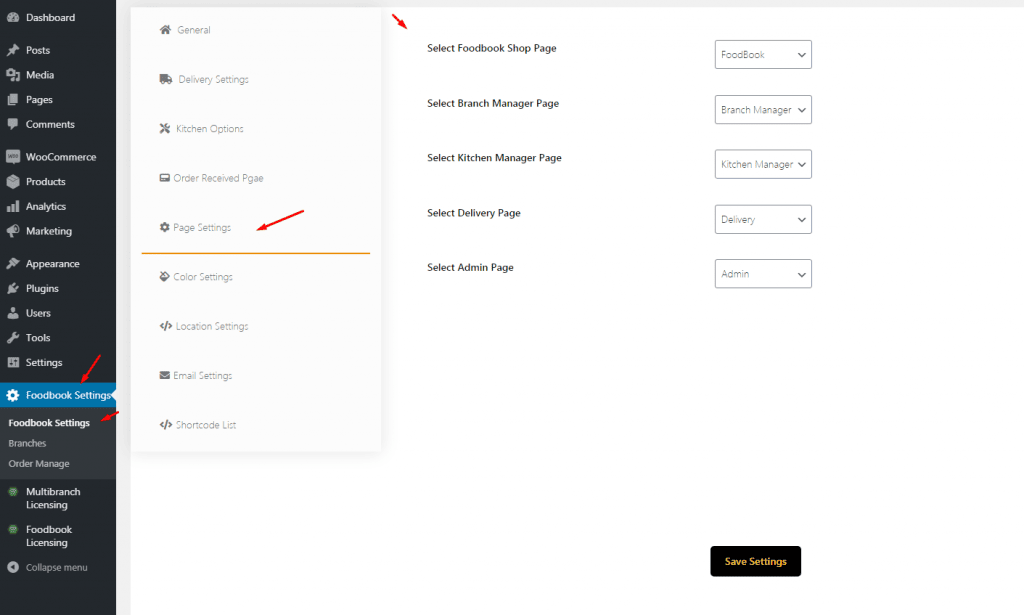Click the WooCommerce icon in sidebar
This screenshot has height=615, width=1024.
click(x=13, y=157)
